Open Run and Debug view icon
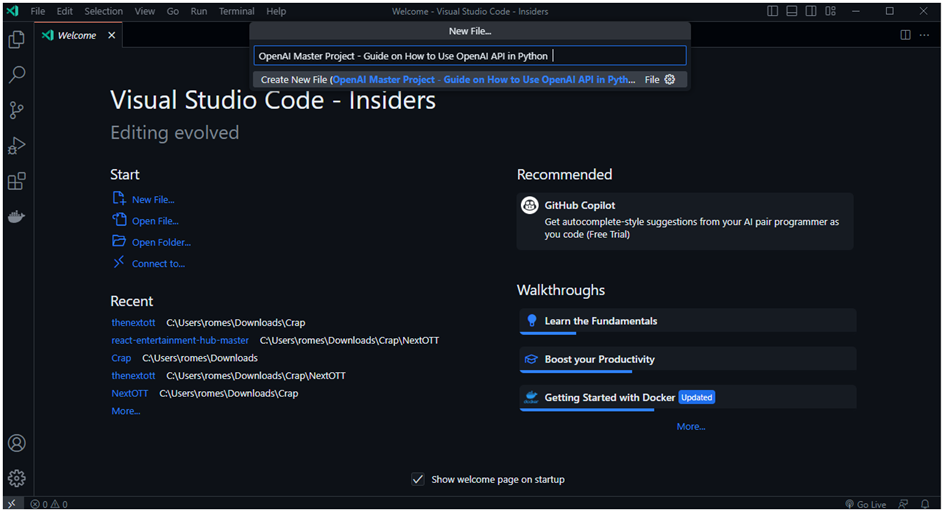The image size is (944, 512). coord(17,146)
